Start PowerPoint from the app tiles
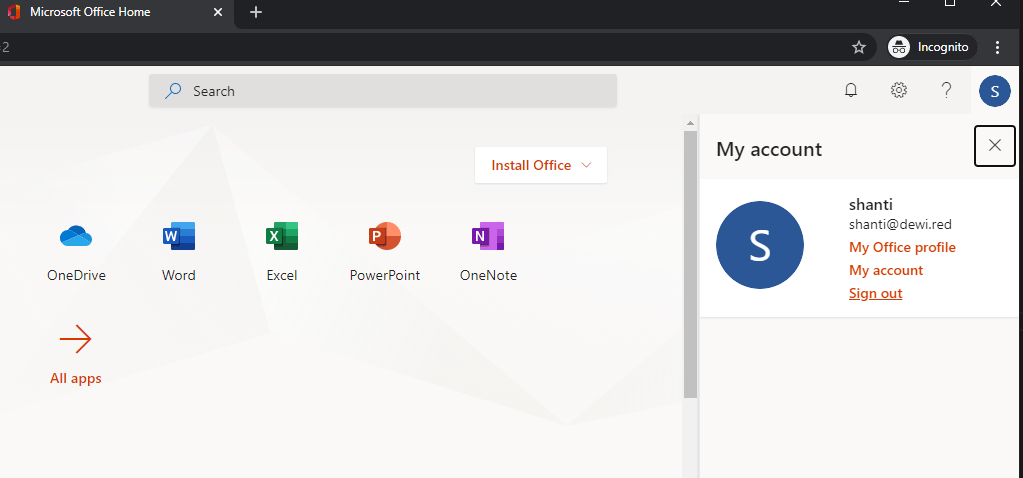Viewport: 1023px width, 478px height. pos(384,237)
